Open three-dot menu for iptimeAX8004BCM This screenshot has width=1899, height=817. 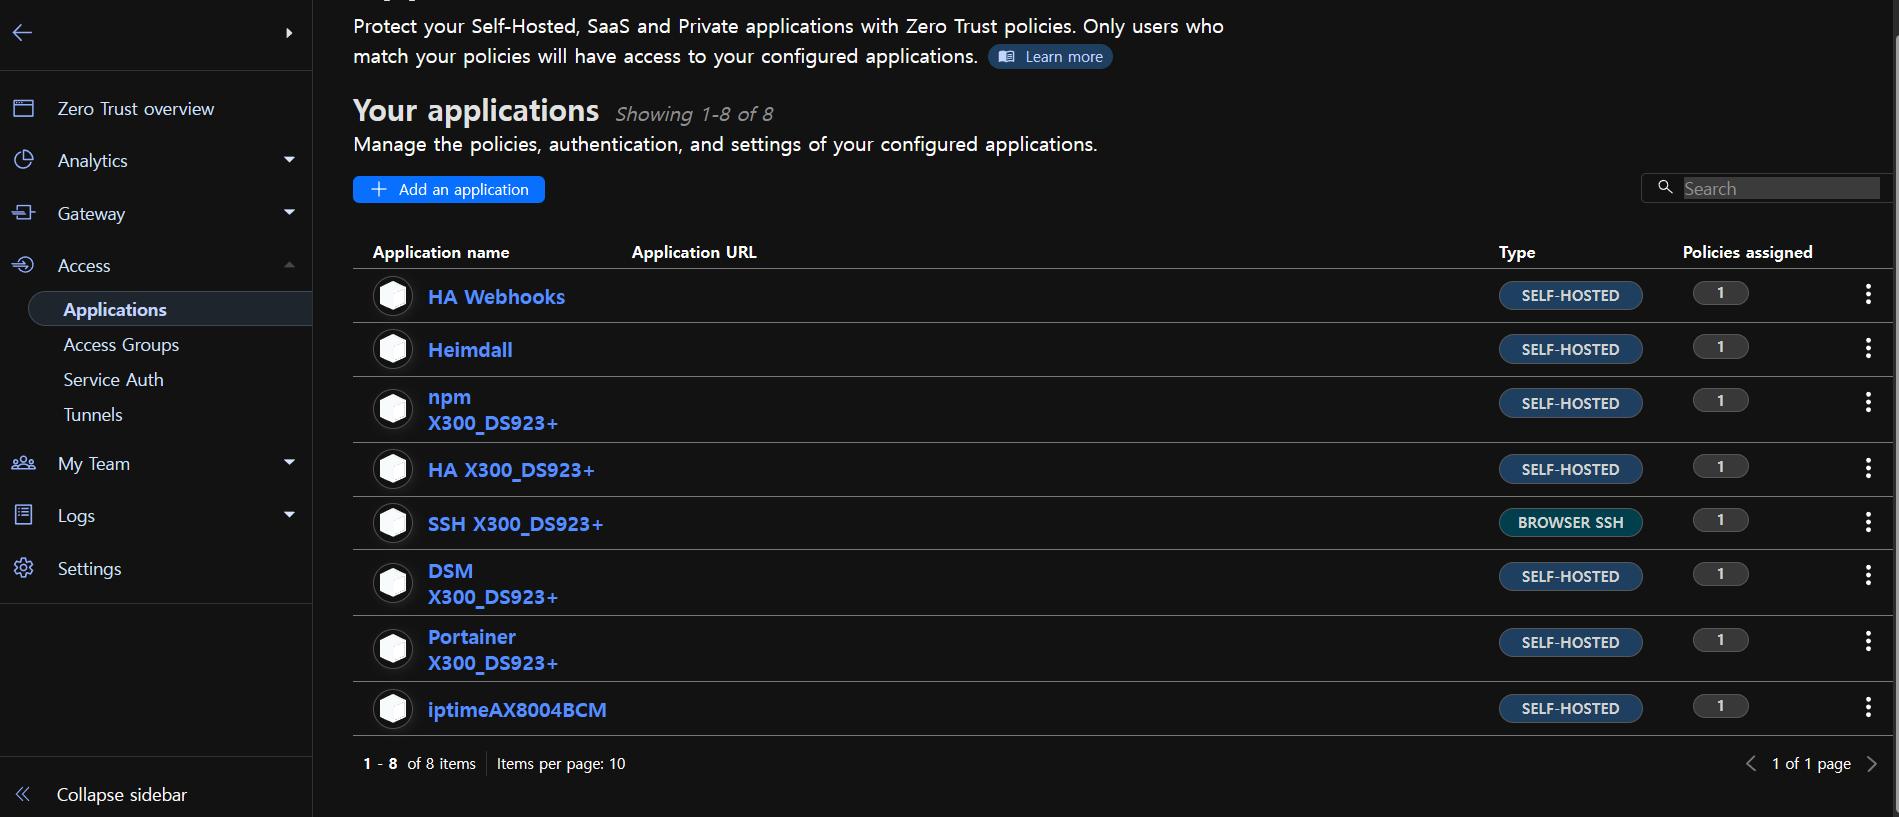click(x=1867, y=708)
